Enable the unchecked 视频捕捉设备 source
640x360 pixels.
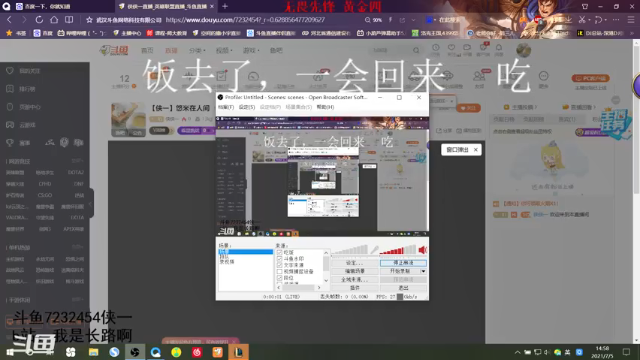click(280, 271)
